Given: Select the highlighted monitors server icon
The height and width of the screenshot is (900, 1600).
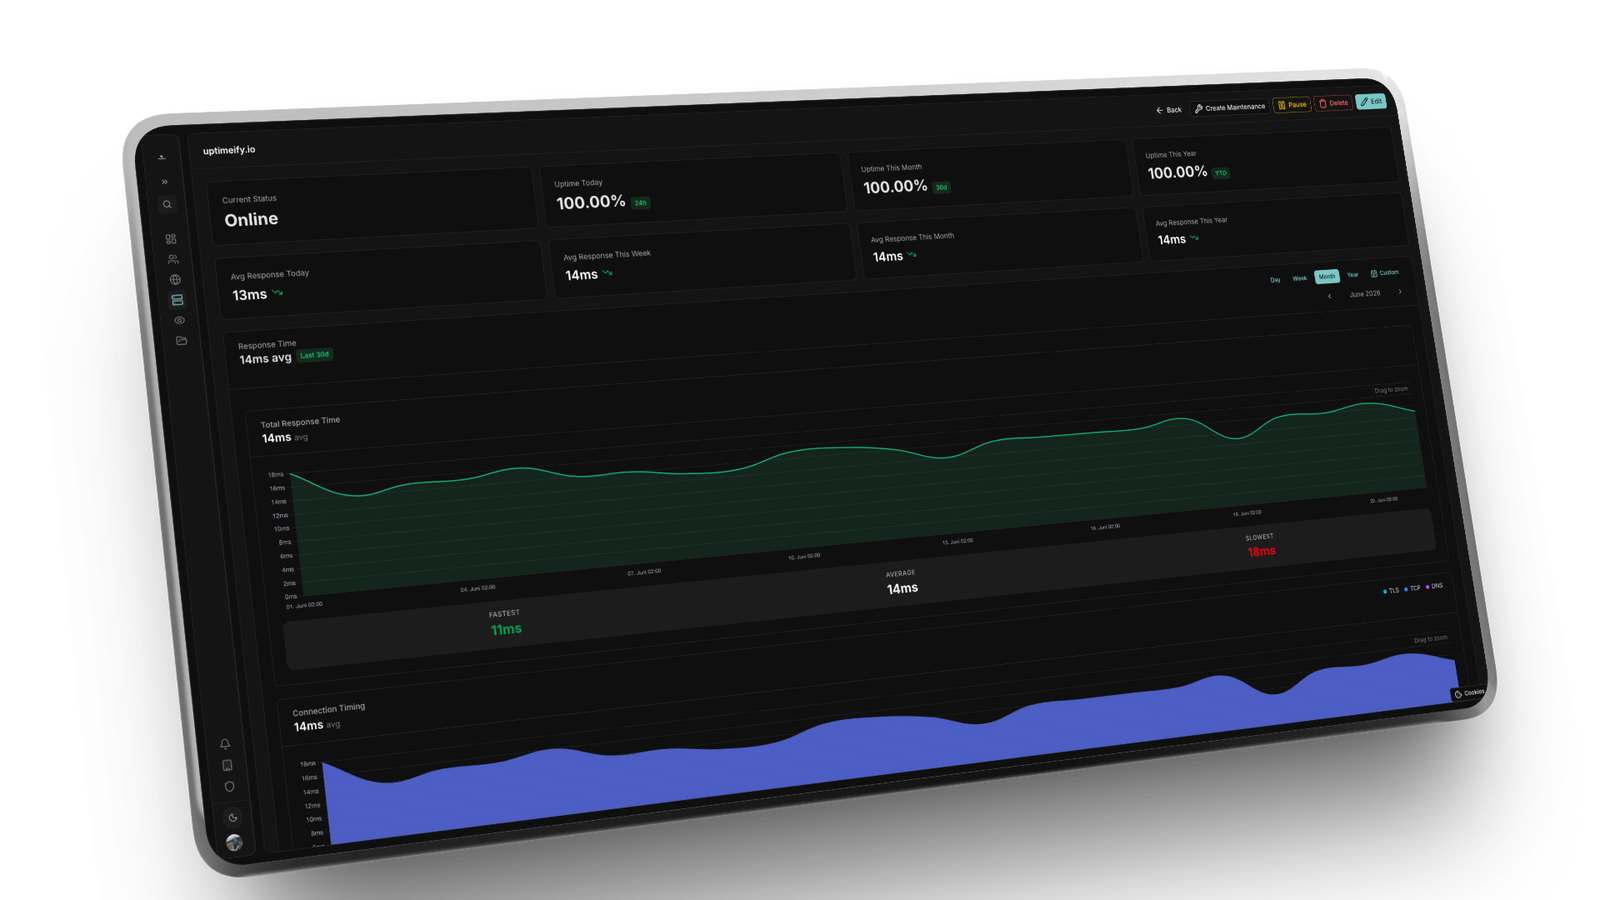Looking at the screenshot, I should tap(177, 300).
